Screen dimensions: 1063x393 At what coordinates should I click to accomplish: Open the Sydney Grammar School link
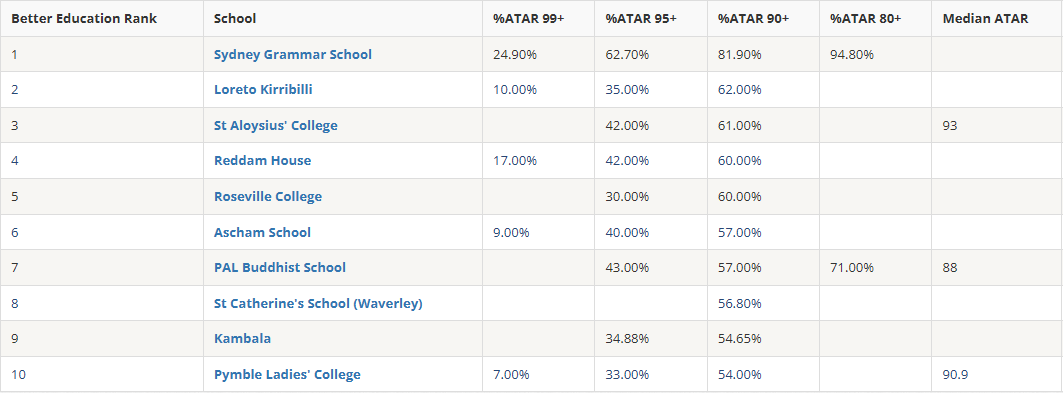[293, 54]
